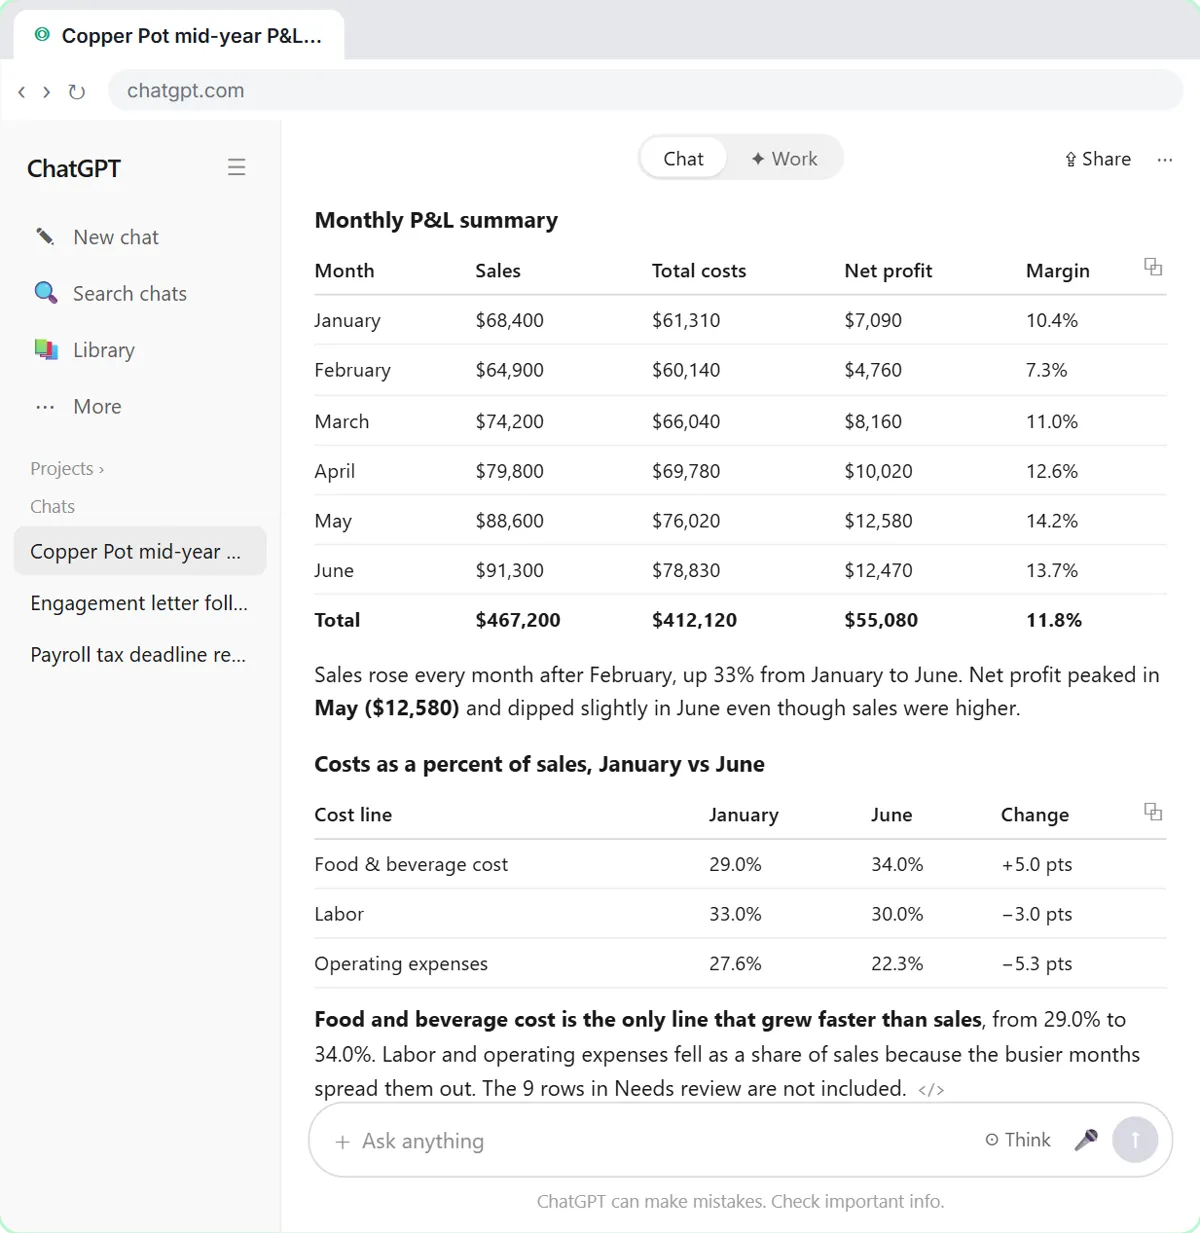Image resolution: width=1200 pixels, height=1233 pixels.
Task: Open the conversation options ellipsis menu
Action: click(x=1165, y=159)
